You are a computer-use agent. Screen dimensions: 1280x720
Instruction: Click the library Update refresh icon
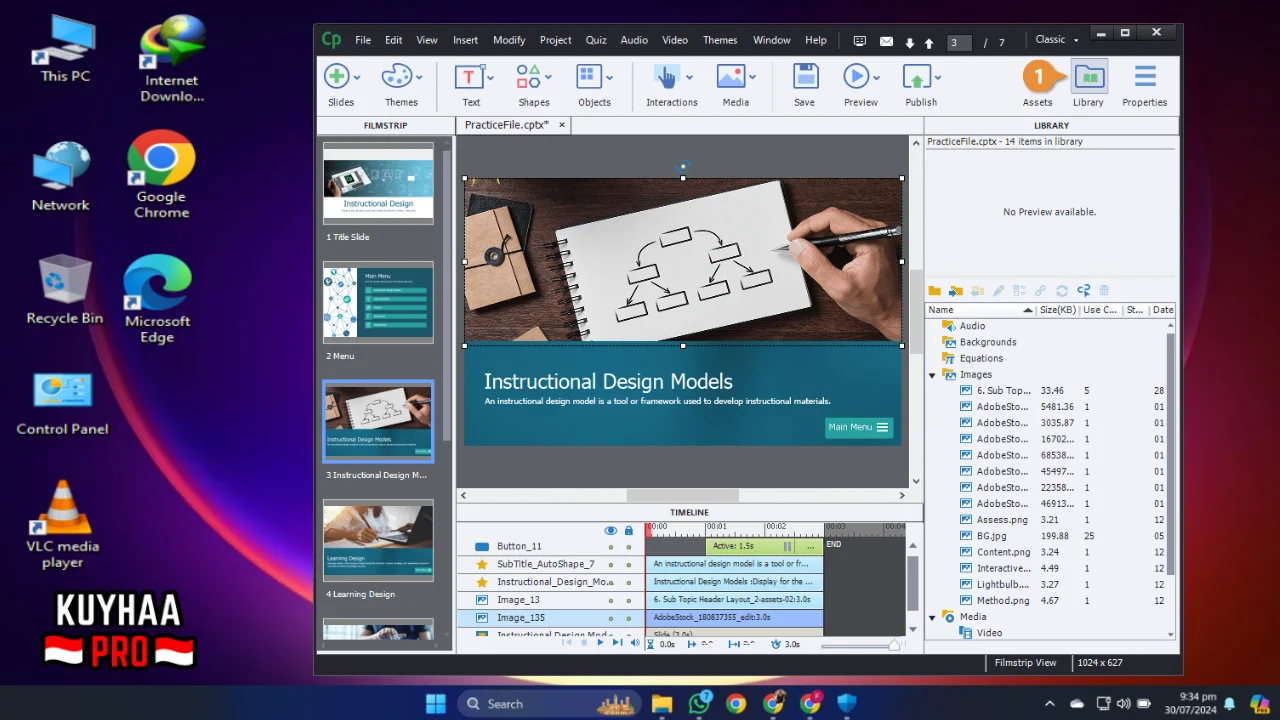coord(1062,291)
